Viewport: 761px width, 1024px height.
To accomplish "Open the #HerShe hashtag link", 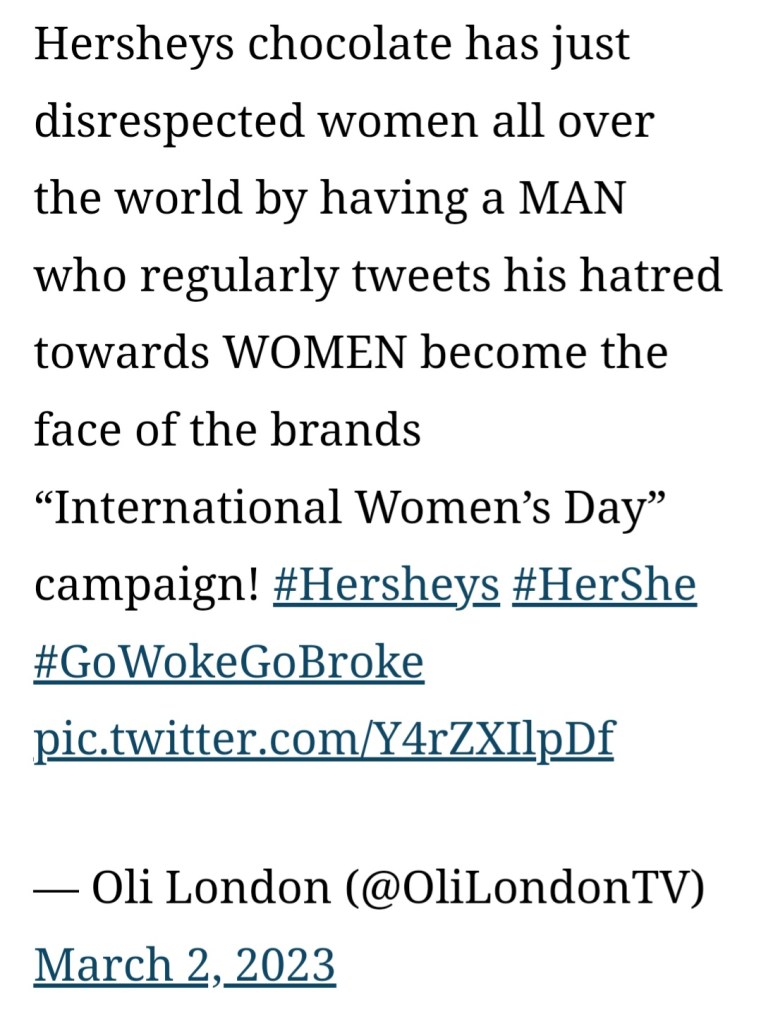I will pyautogui.click(x=603, y=585).
